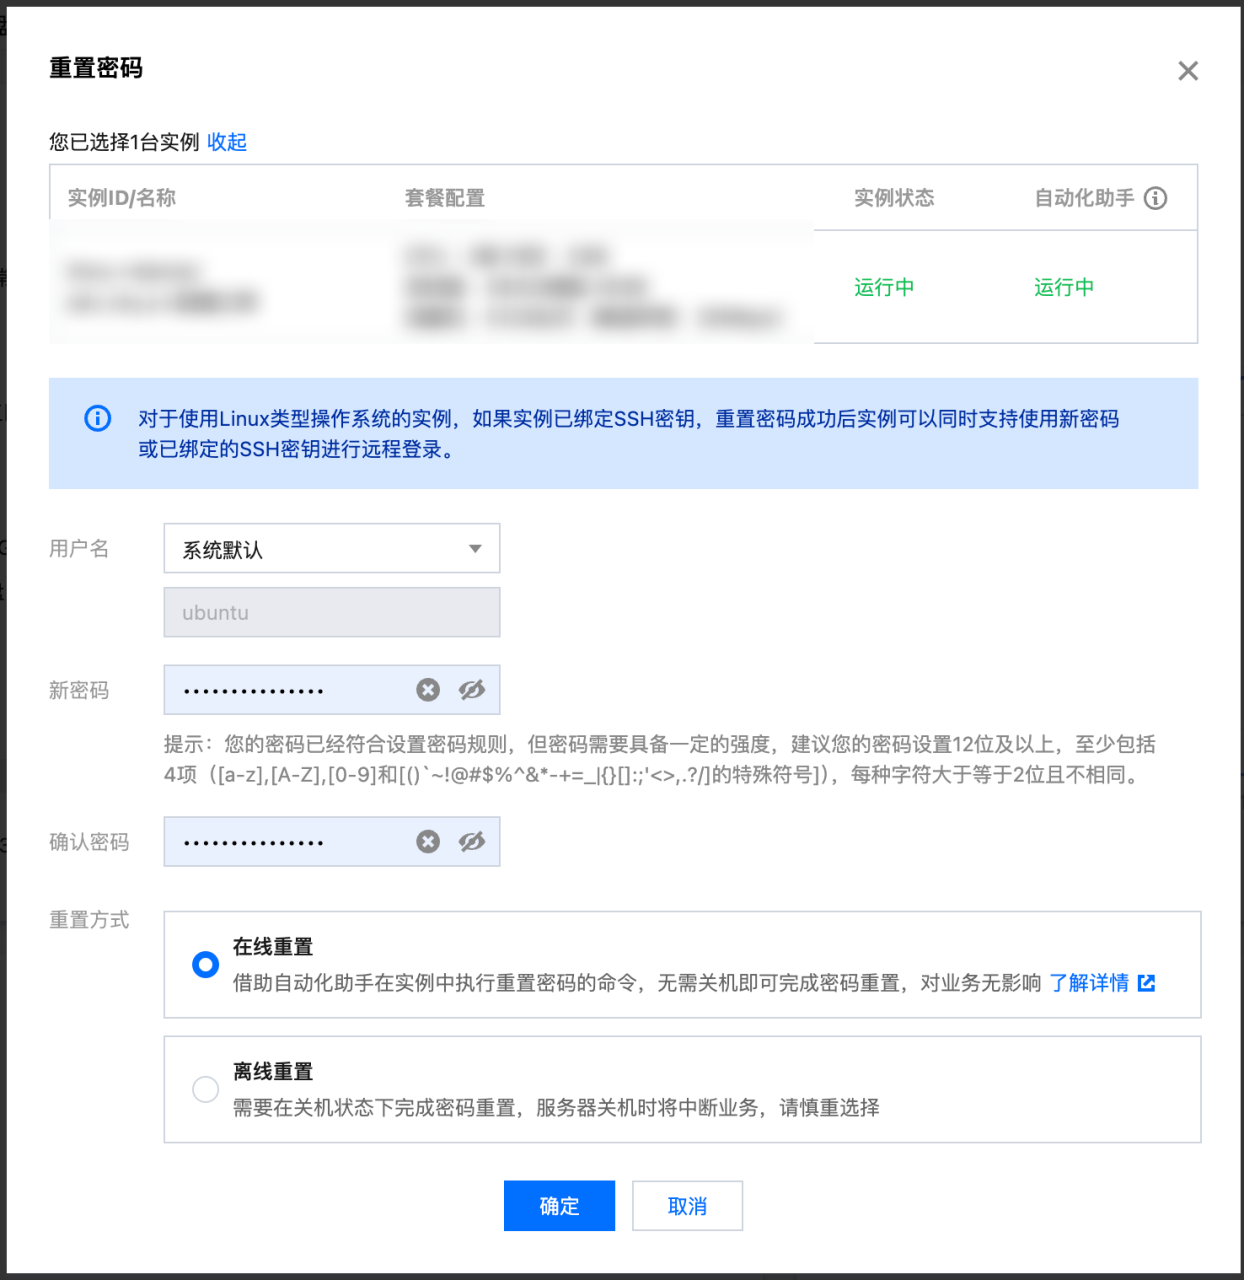Click the password strength hint starting with 提示
Viewport: 1244px width, 1280px height.
coord(660,759)
